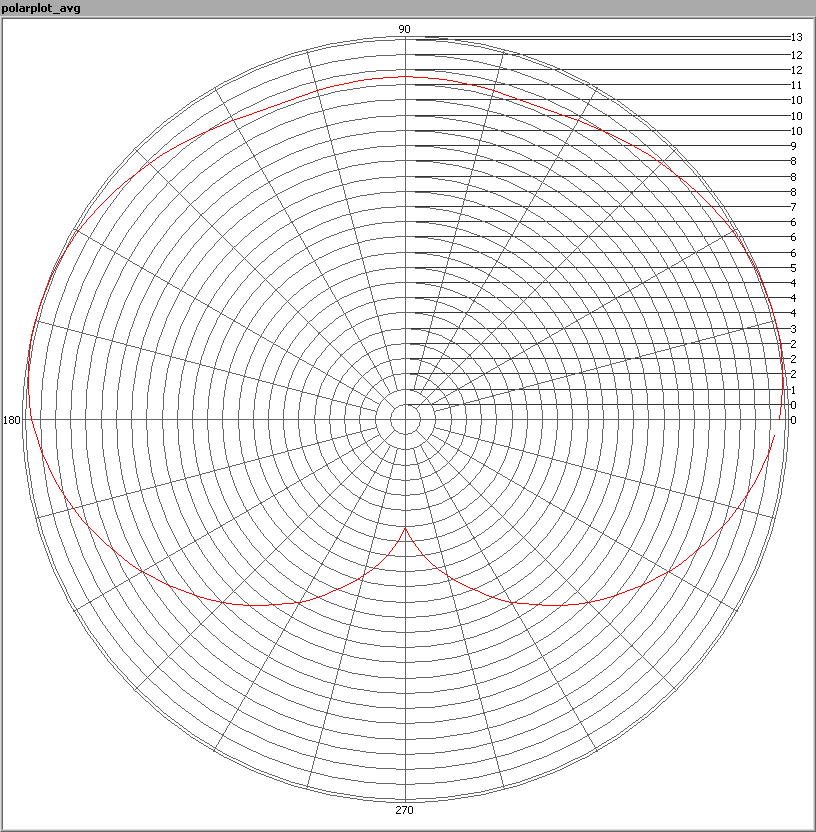Select the radial scale label 3

click(x=793, y=329)
